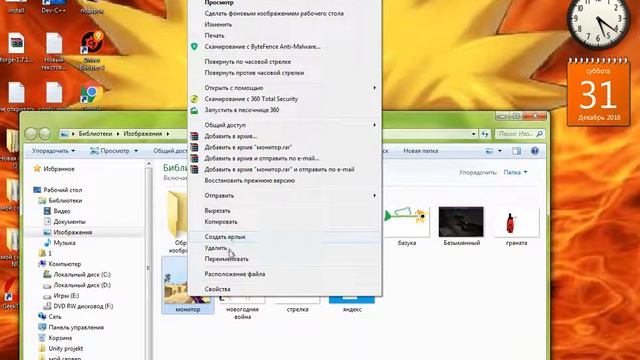The width and height of the screenshot is (640, 360).
Task: Select Музыка library in navigation tree
Action: [64, 243]
